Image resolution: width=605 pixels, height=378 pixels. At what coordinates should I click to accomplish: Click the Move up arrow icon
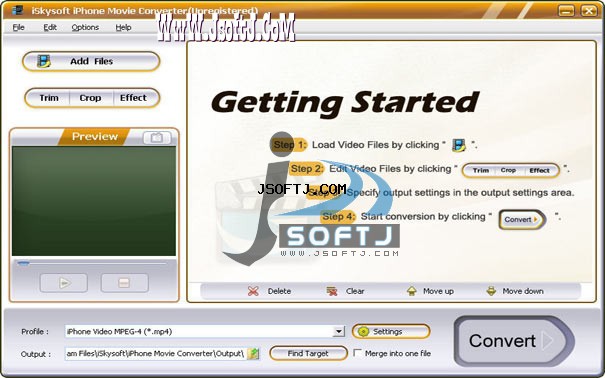pyautogui.click(x=412, y=291)
